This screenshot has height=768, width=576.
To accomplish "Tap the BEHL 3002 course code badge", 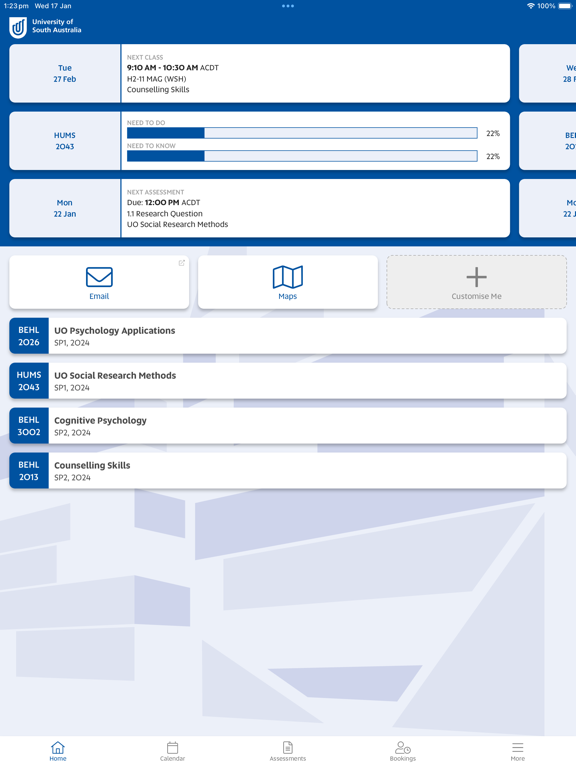I will pyautogui.click(x=29, y=426).
